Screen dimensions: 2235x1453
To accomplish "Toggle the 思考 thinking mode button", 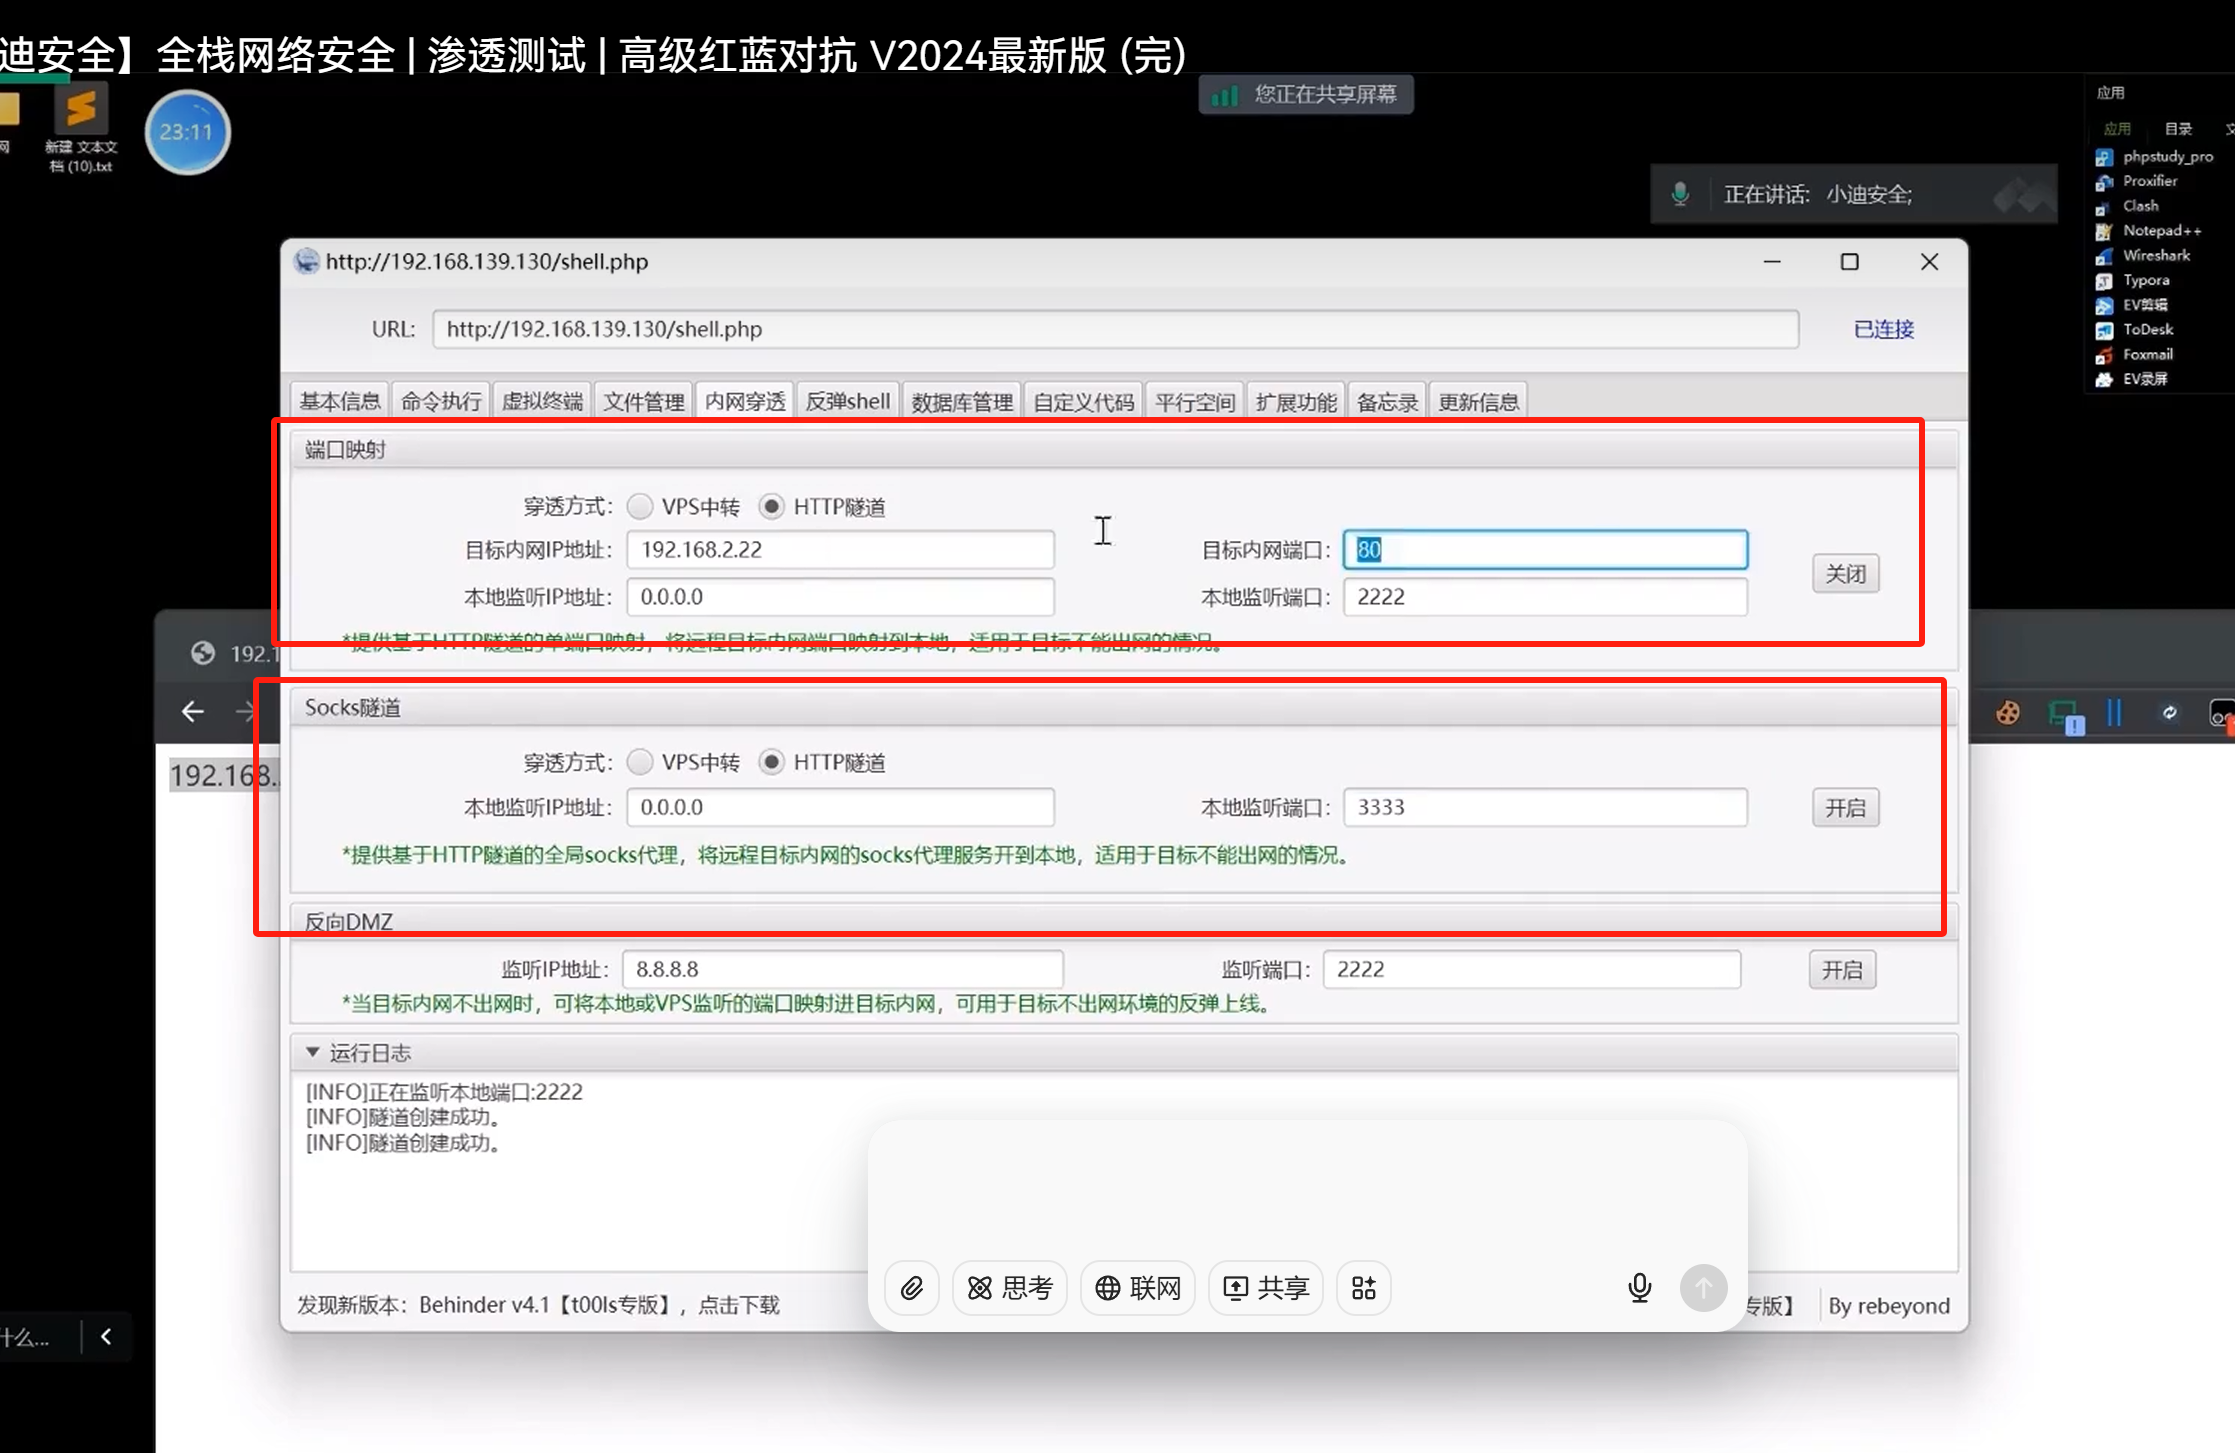I will pyautogui.click(x=1010, y=1288).
